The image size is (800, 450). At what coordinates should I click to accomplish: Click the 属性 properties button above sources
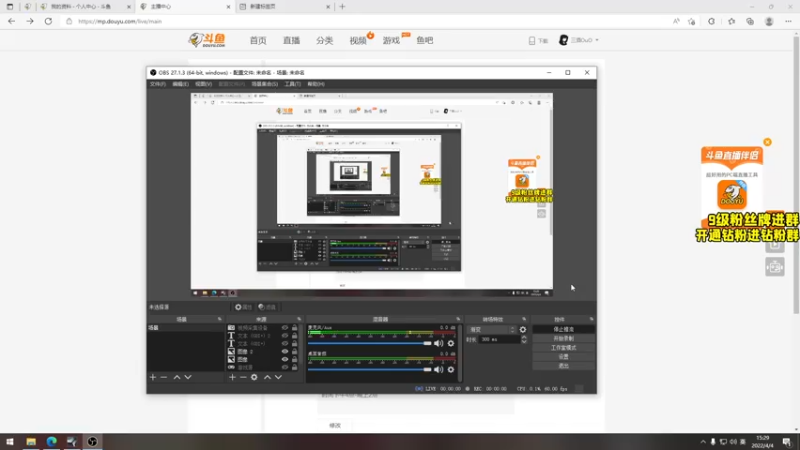(x=243, y=307)
